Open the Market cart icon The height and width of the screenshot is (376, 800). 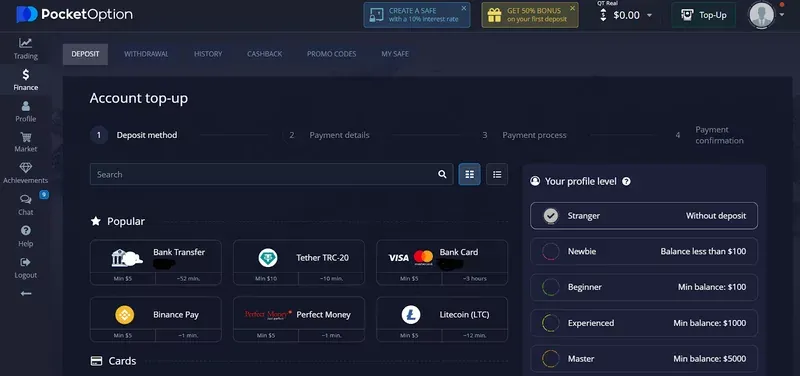[x=26, y=137]
